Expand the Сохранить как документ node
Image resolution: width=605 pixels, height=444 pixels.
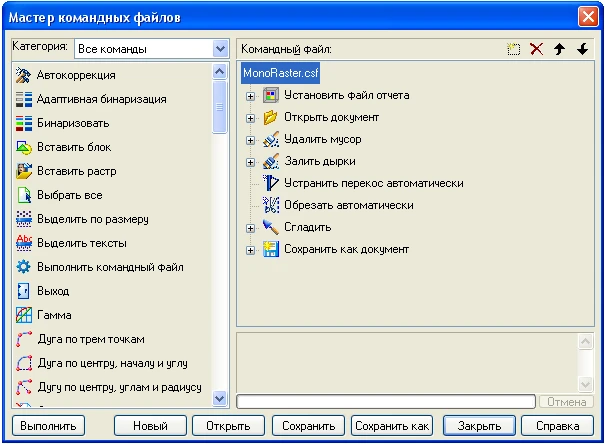(x=250, y=249)
